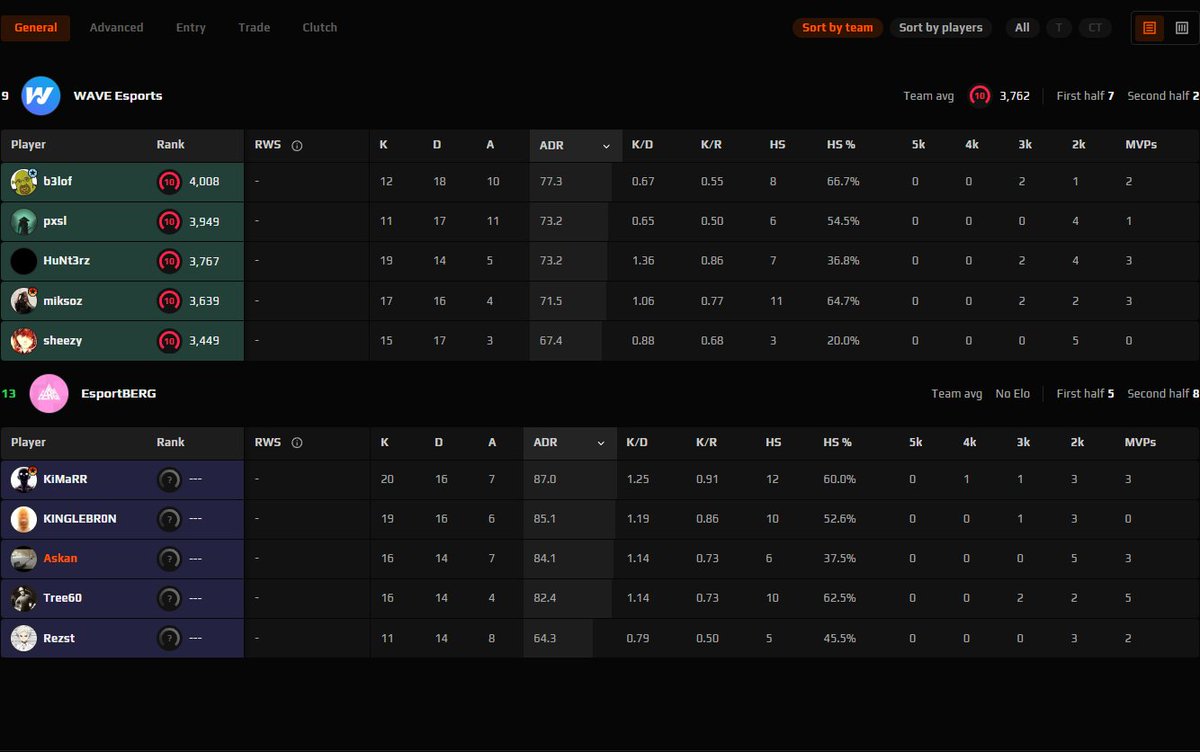Click Askan's unknown rank badge
This screenshot has height=752, width=1200.
coord(169,559)
